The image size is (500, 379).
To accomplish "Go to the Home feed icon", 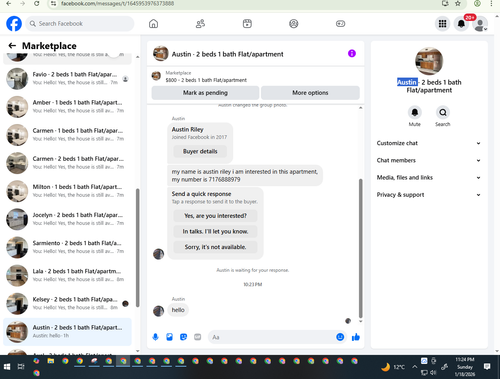I will [153, 24].
